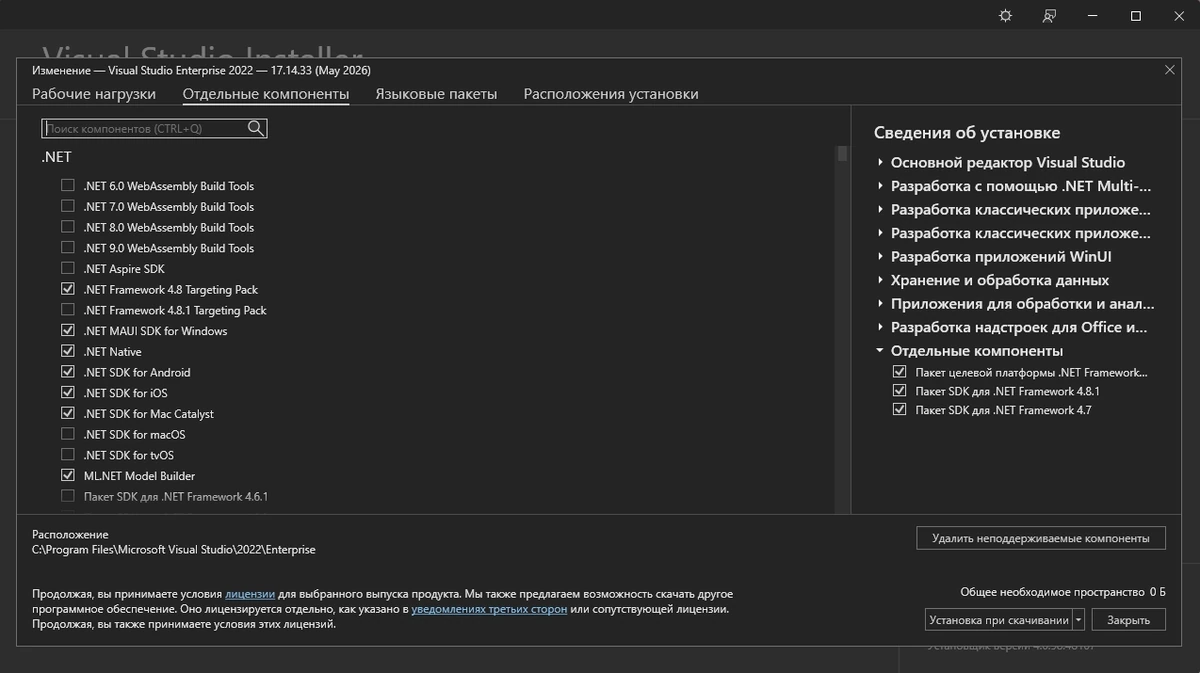Image resolution: width=1200 pixels, height=673 pixels.
Task: Minimize the Visual Studio Installer window
Action: pyautogui.click(x=1093, y=16)
